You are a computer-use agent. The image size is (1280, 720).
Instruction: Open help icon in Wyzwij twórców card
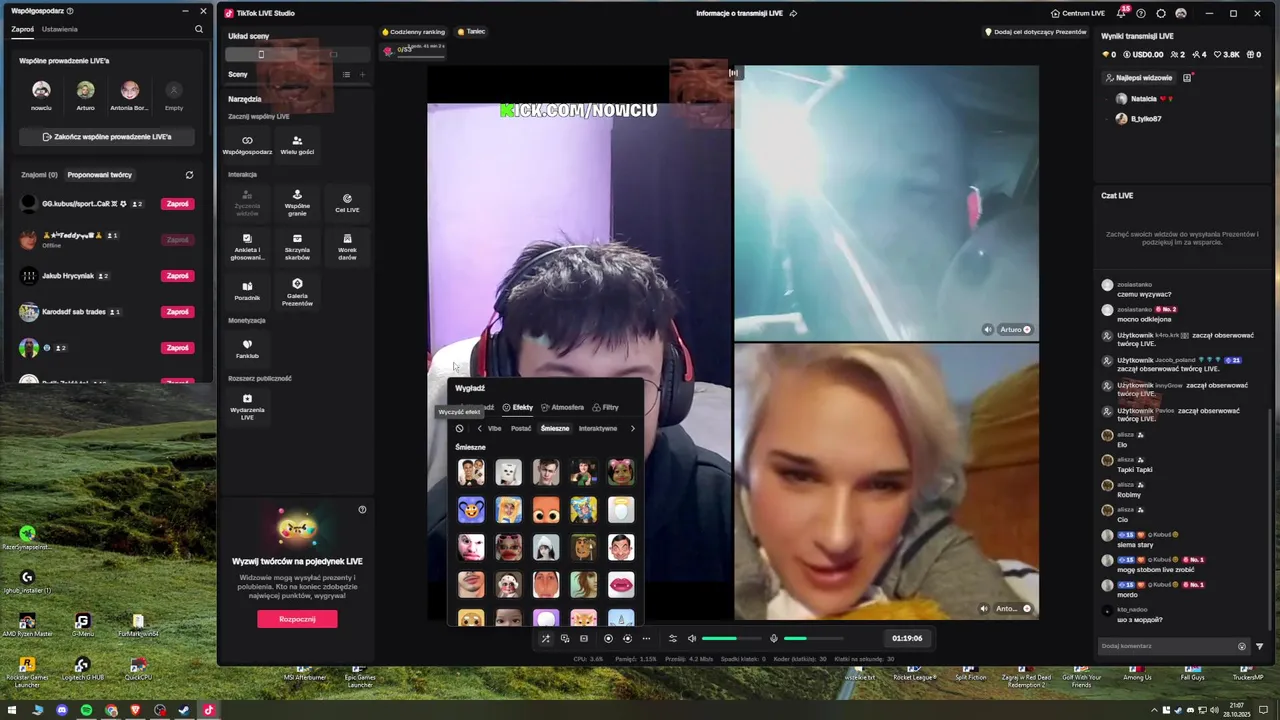362,509
